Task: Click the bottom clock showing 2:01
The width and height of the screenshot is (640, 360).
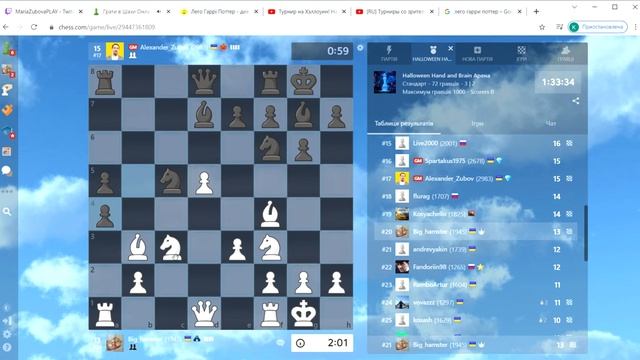Action: pos(322,343)
